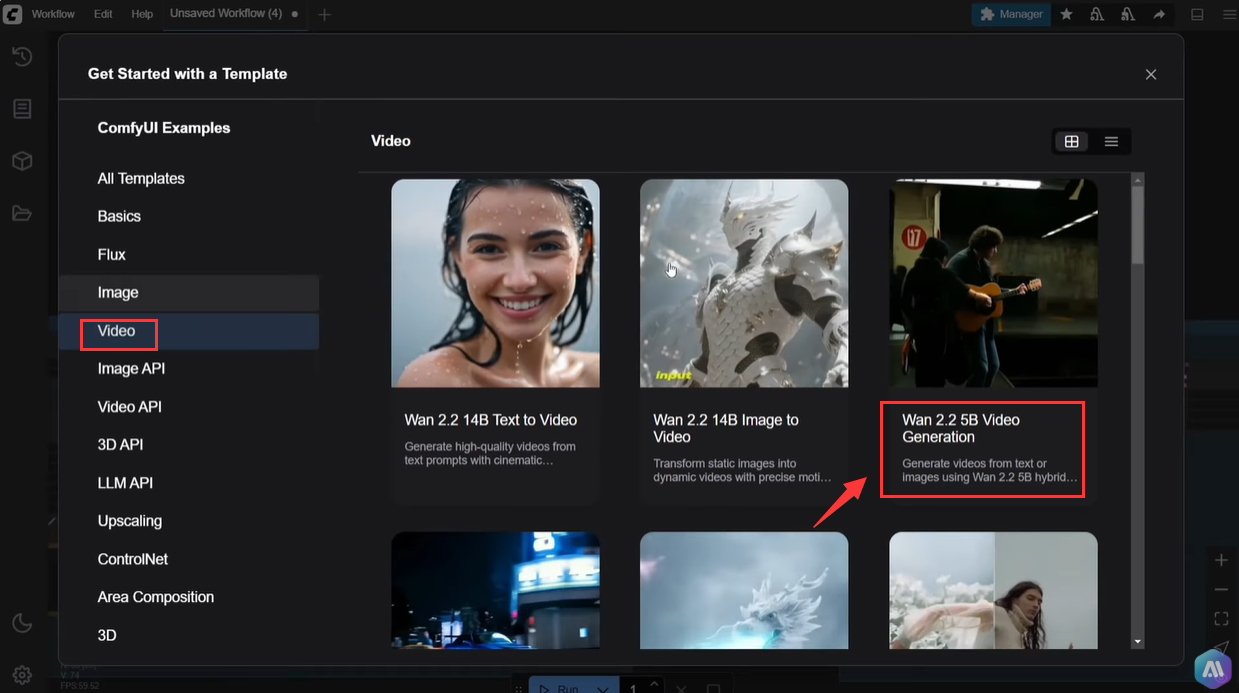This screenshot has height=693, width=1239.
Task: Click the Wan 2.2 14B Text to Video title
Action: [x=490, y=420]
